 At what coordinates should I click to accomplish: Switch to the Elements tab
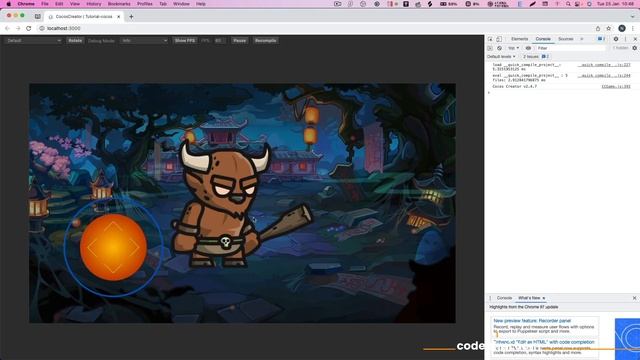520,39
